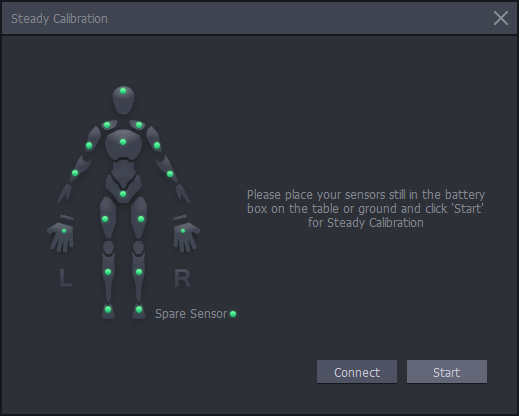The height and width of the screenshot is (416, 519).
Task: Click the Spare Sensor indicator dot
Action: pos(233,314)
